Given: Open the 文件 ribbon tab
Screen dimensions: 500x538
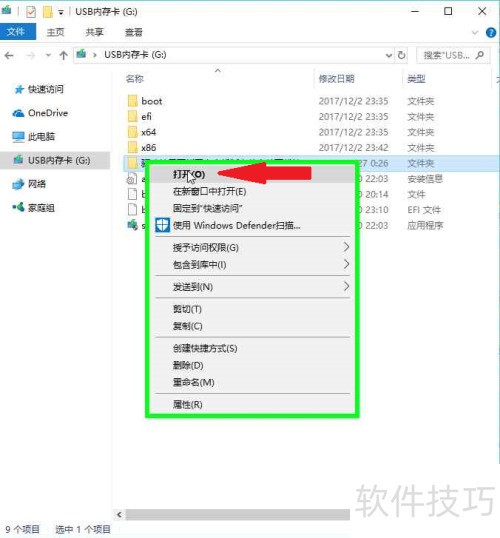Looking at the screenshot, I should [18, 32].
